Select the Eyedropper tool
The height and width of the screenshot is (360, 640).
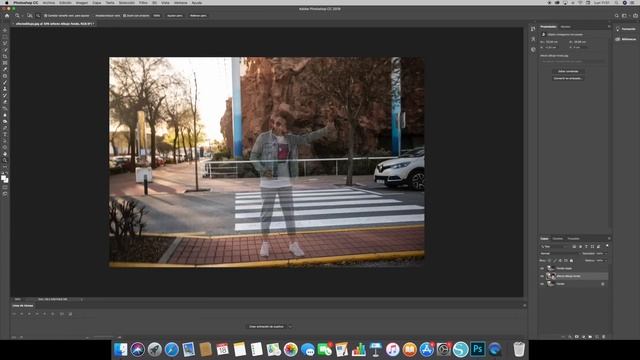click(x=5, y=69)
